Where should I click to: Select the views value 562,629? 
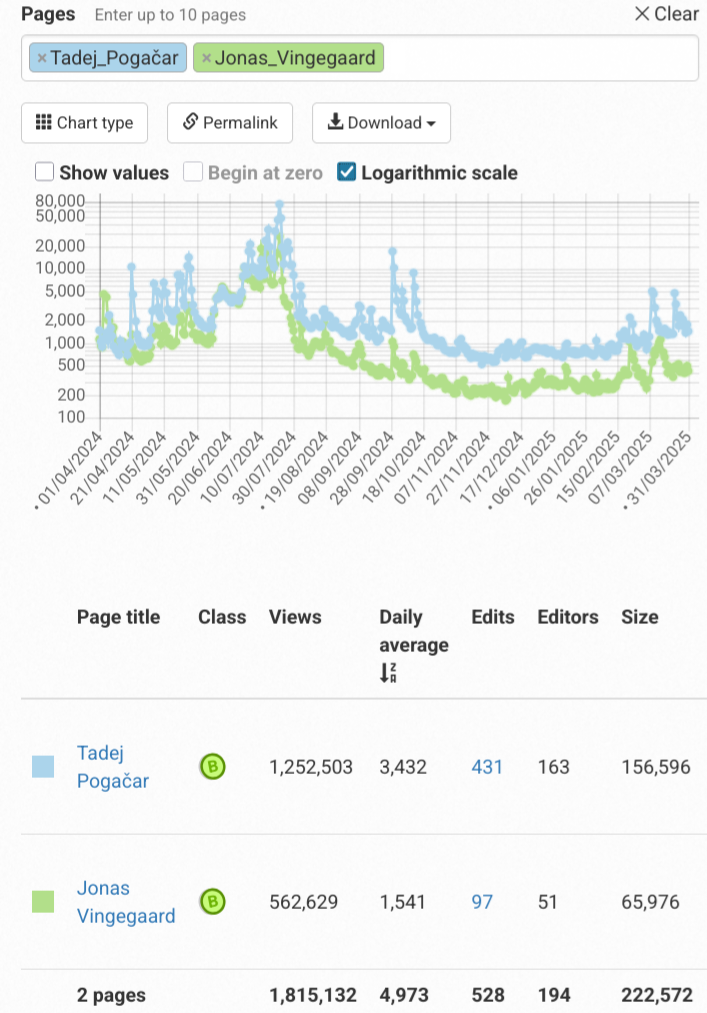[304, 902]
